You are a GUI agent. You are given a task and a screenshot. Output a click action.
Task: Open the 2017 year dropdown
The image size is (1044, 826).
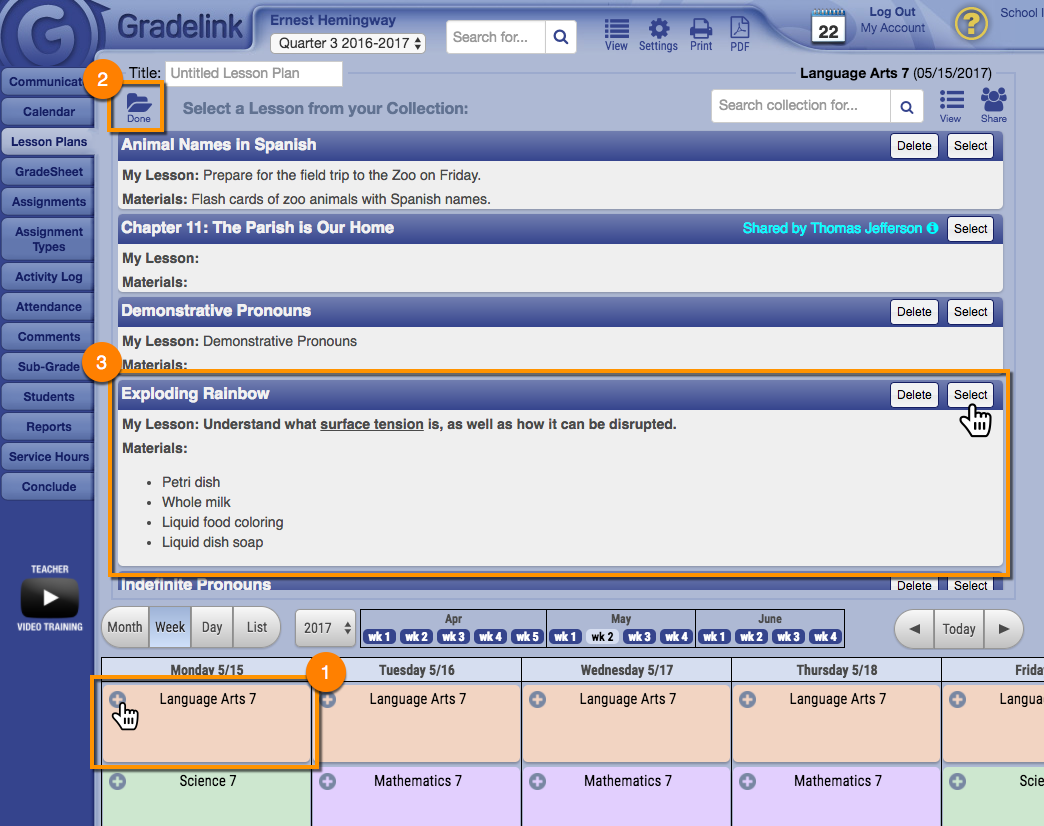point(325,628)
